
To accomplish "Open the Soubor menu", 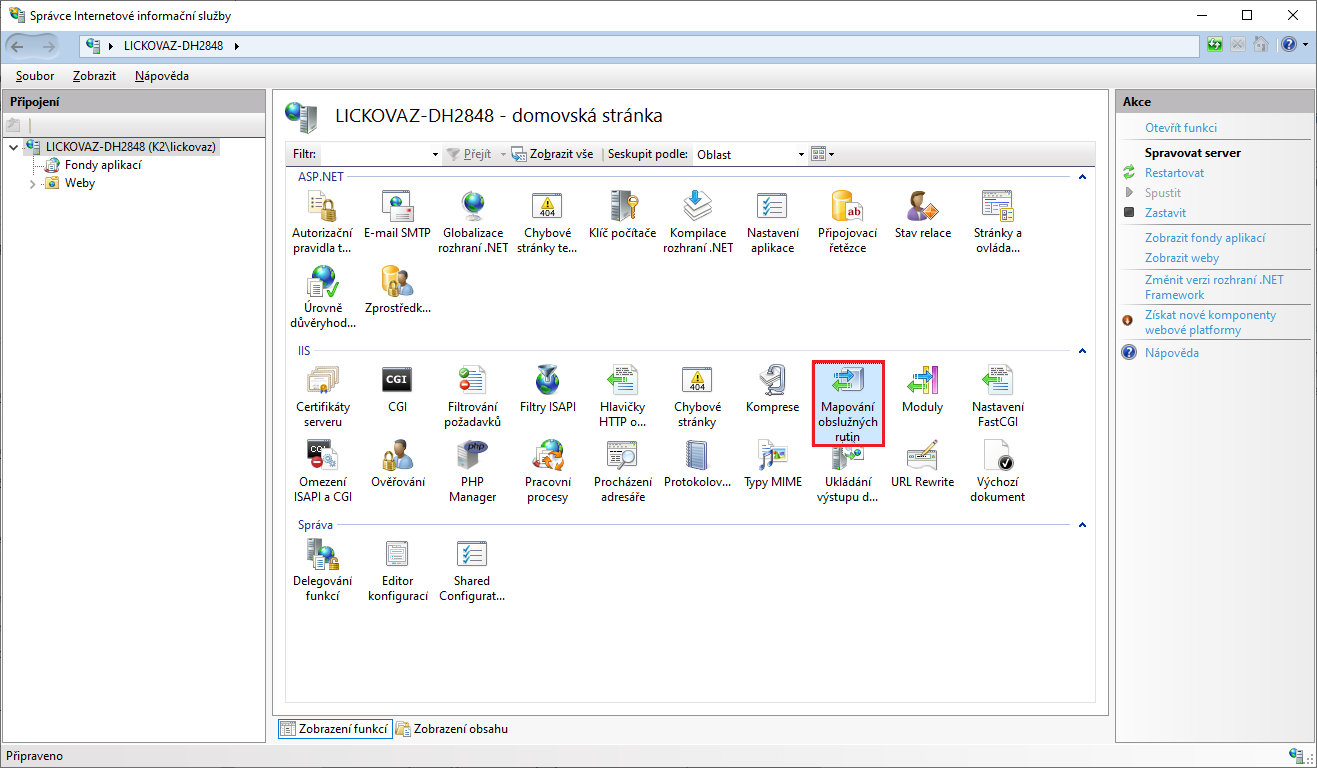I will pyautogui.click(x=35, y=76).
